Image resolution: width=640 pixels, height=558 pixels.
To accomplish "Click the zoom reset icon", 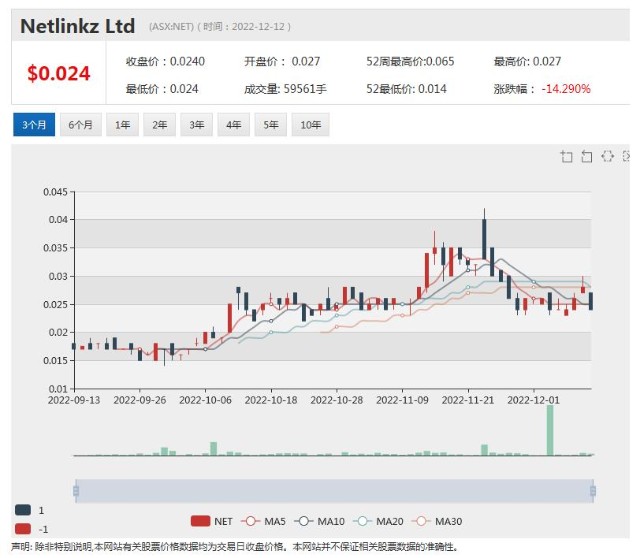I will 587,156.
